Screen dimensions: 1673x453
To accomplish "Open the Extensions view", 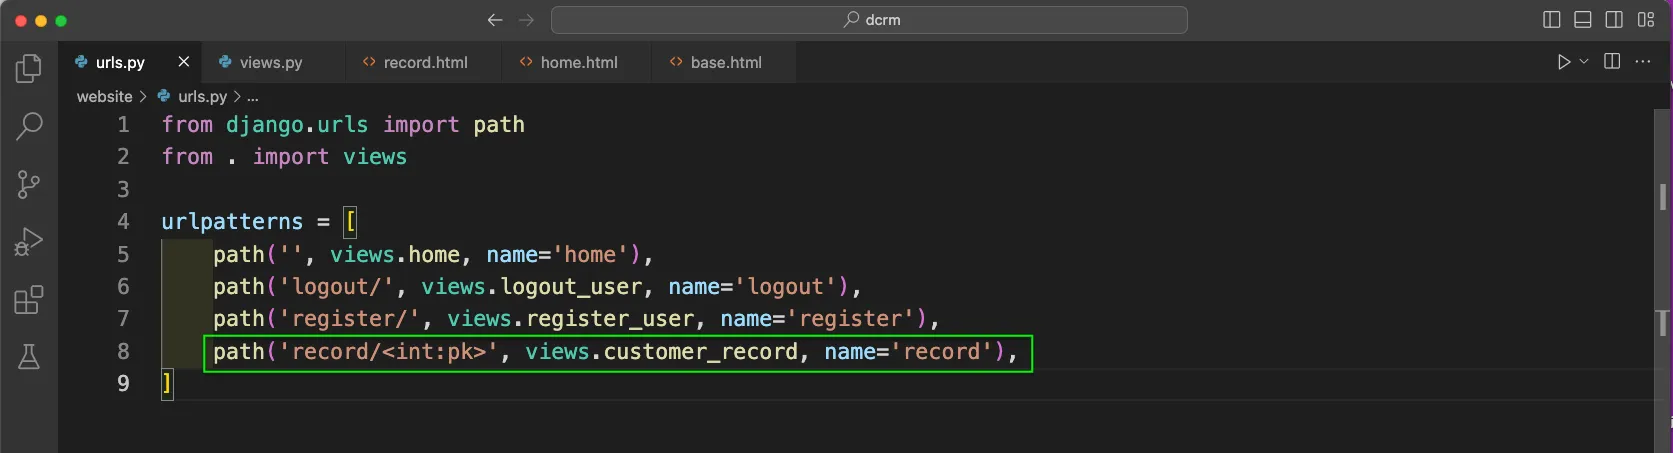I will point(29,299).
